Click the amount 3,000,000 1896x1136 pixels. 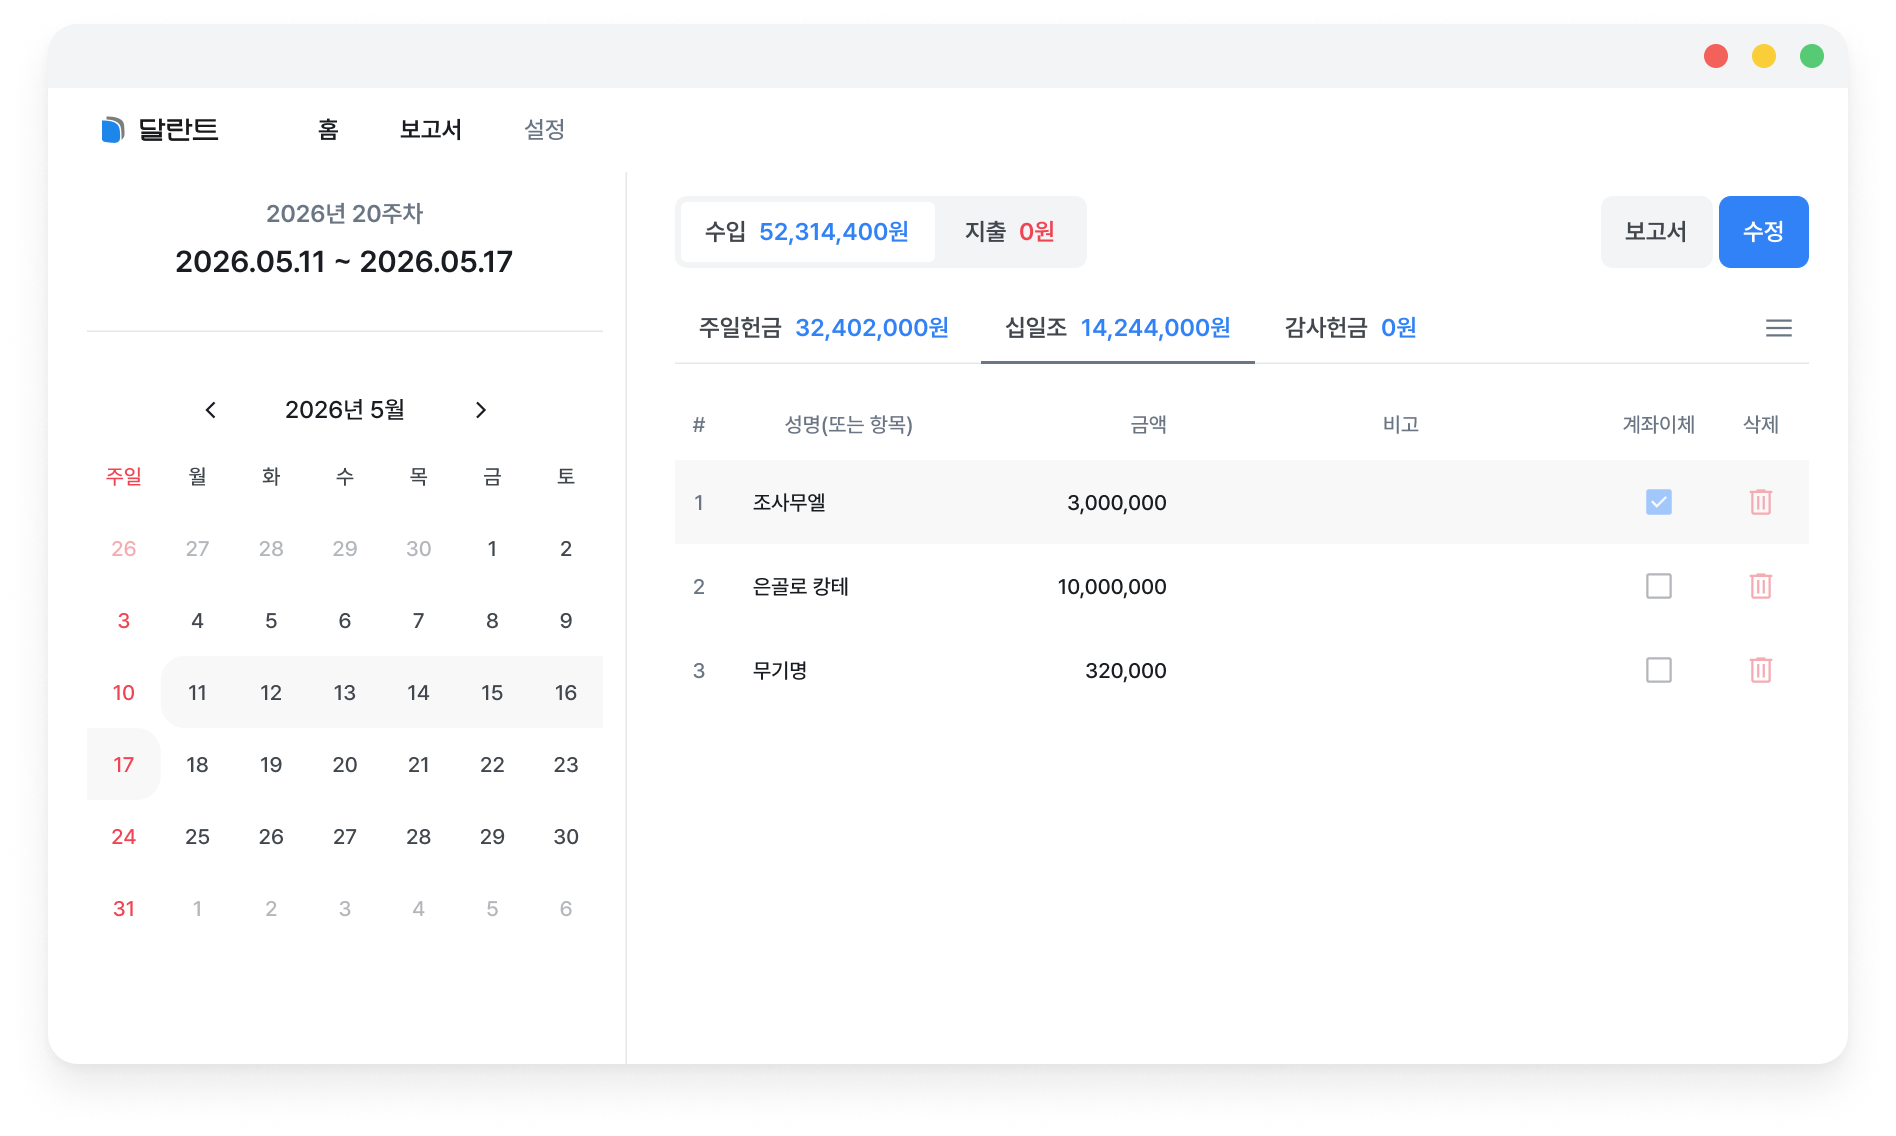pos(1116,502)
